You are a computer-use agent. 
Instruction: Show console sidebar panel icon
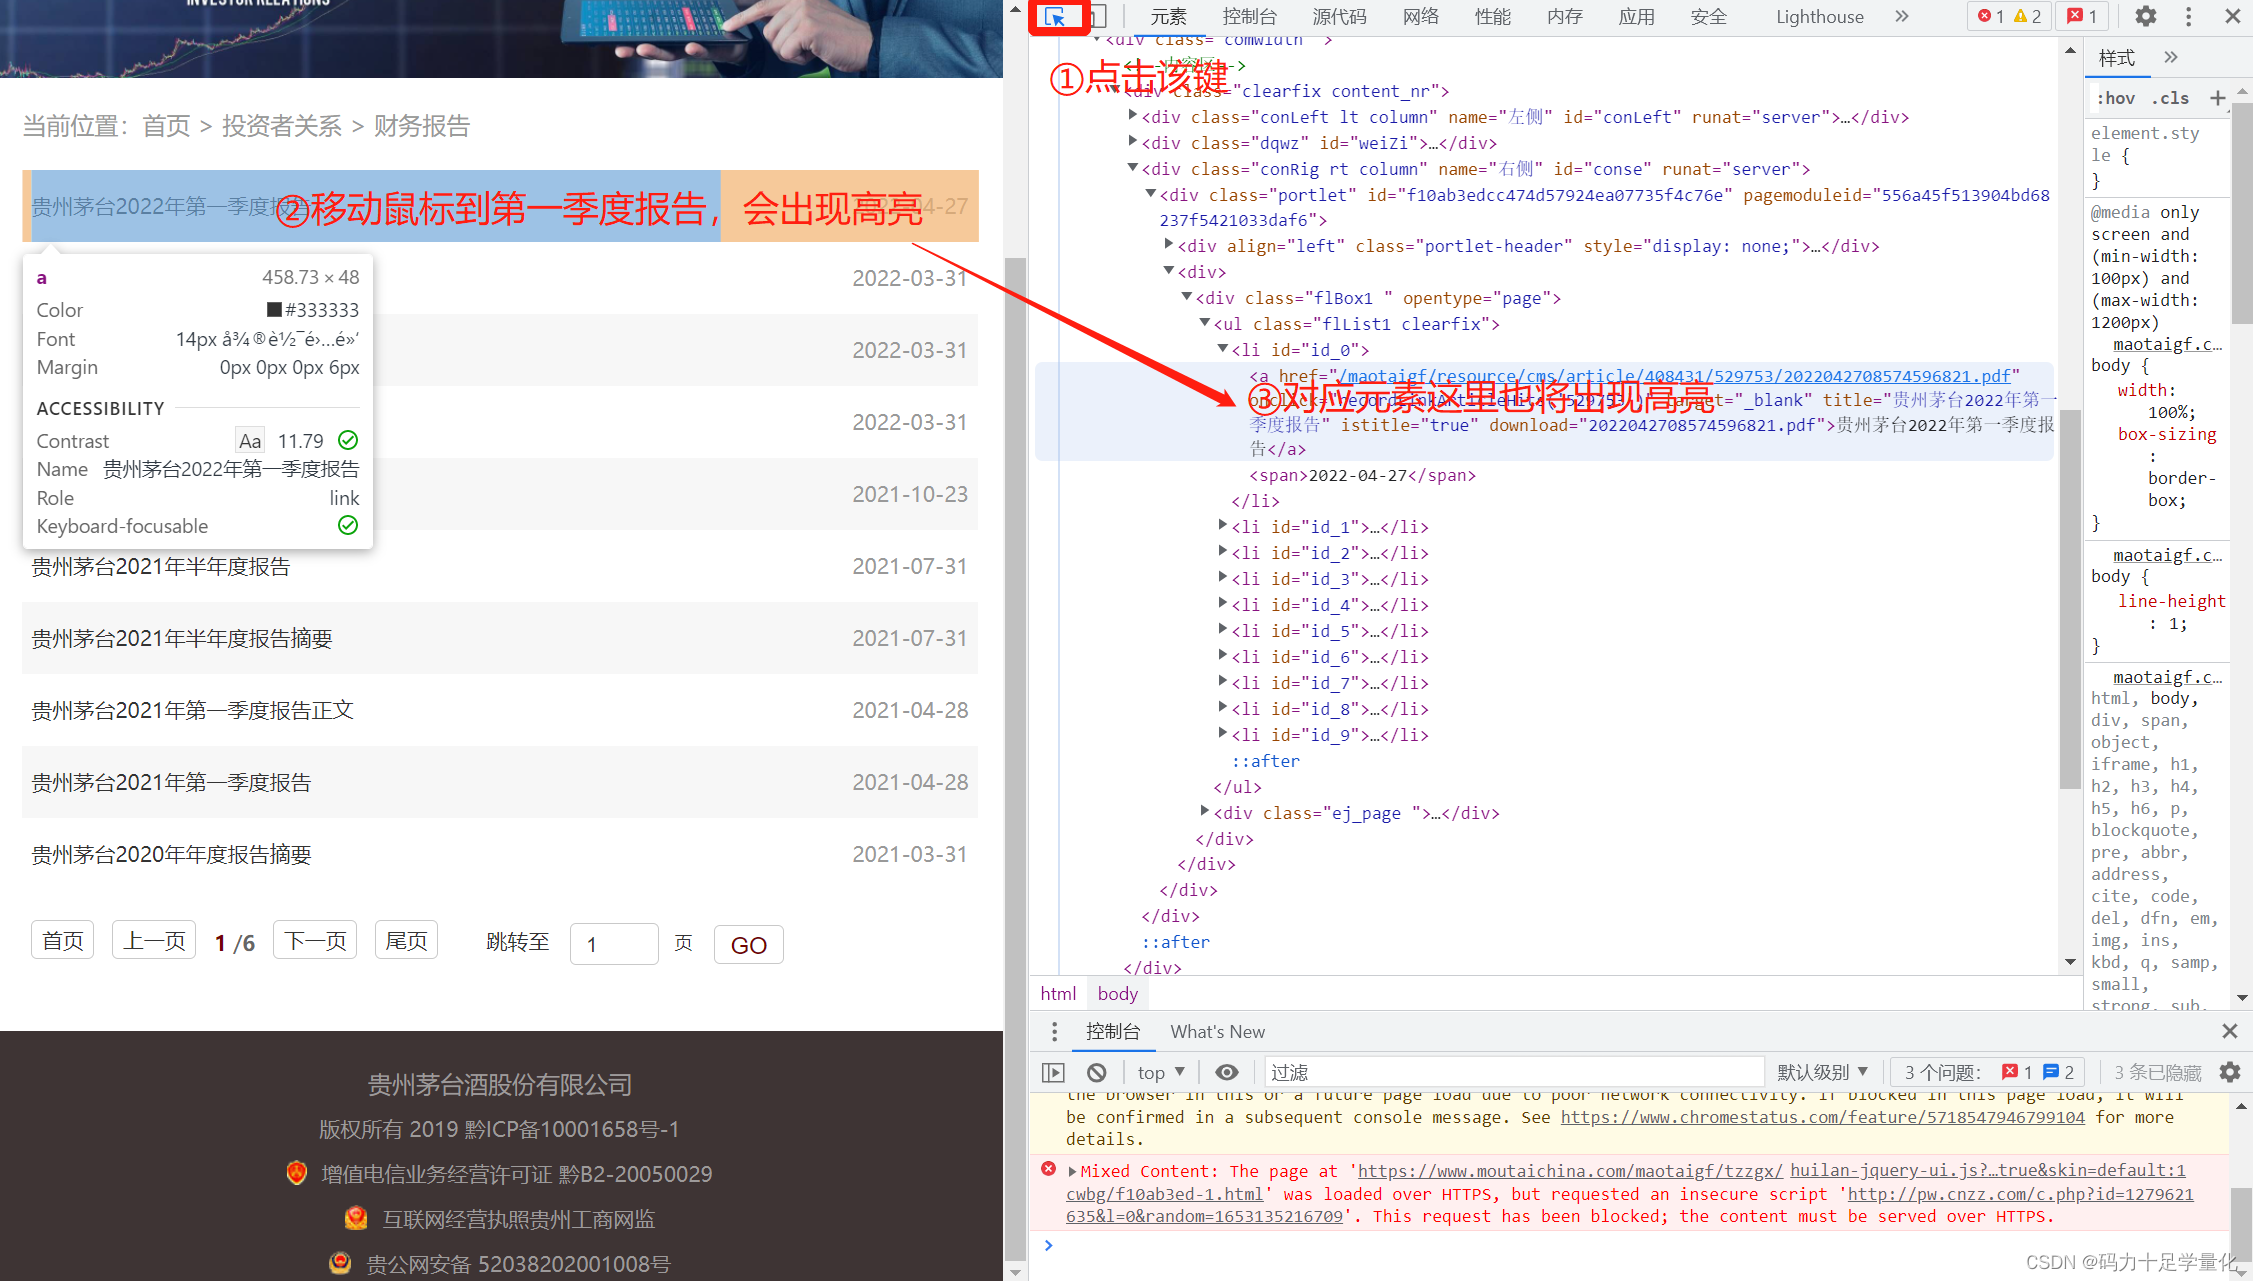pyautogui.click(x=1053, y=1072)
